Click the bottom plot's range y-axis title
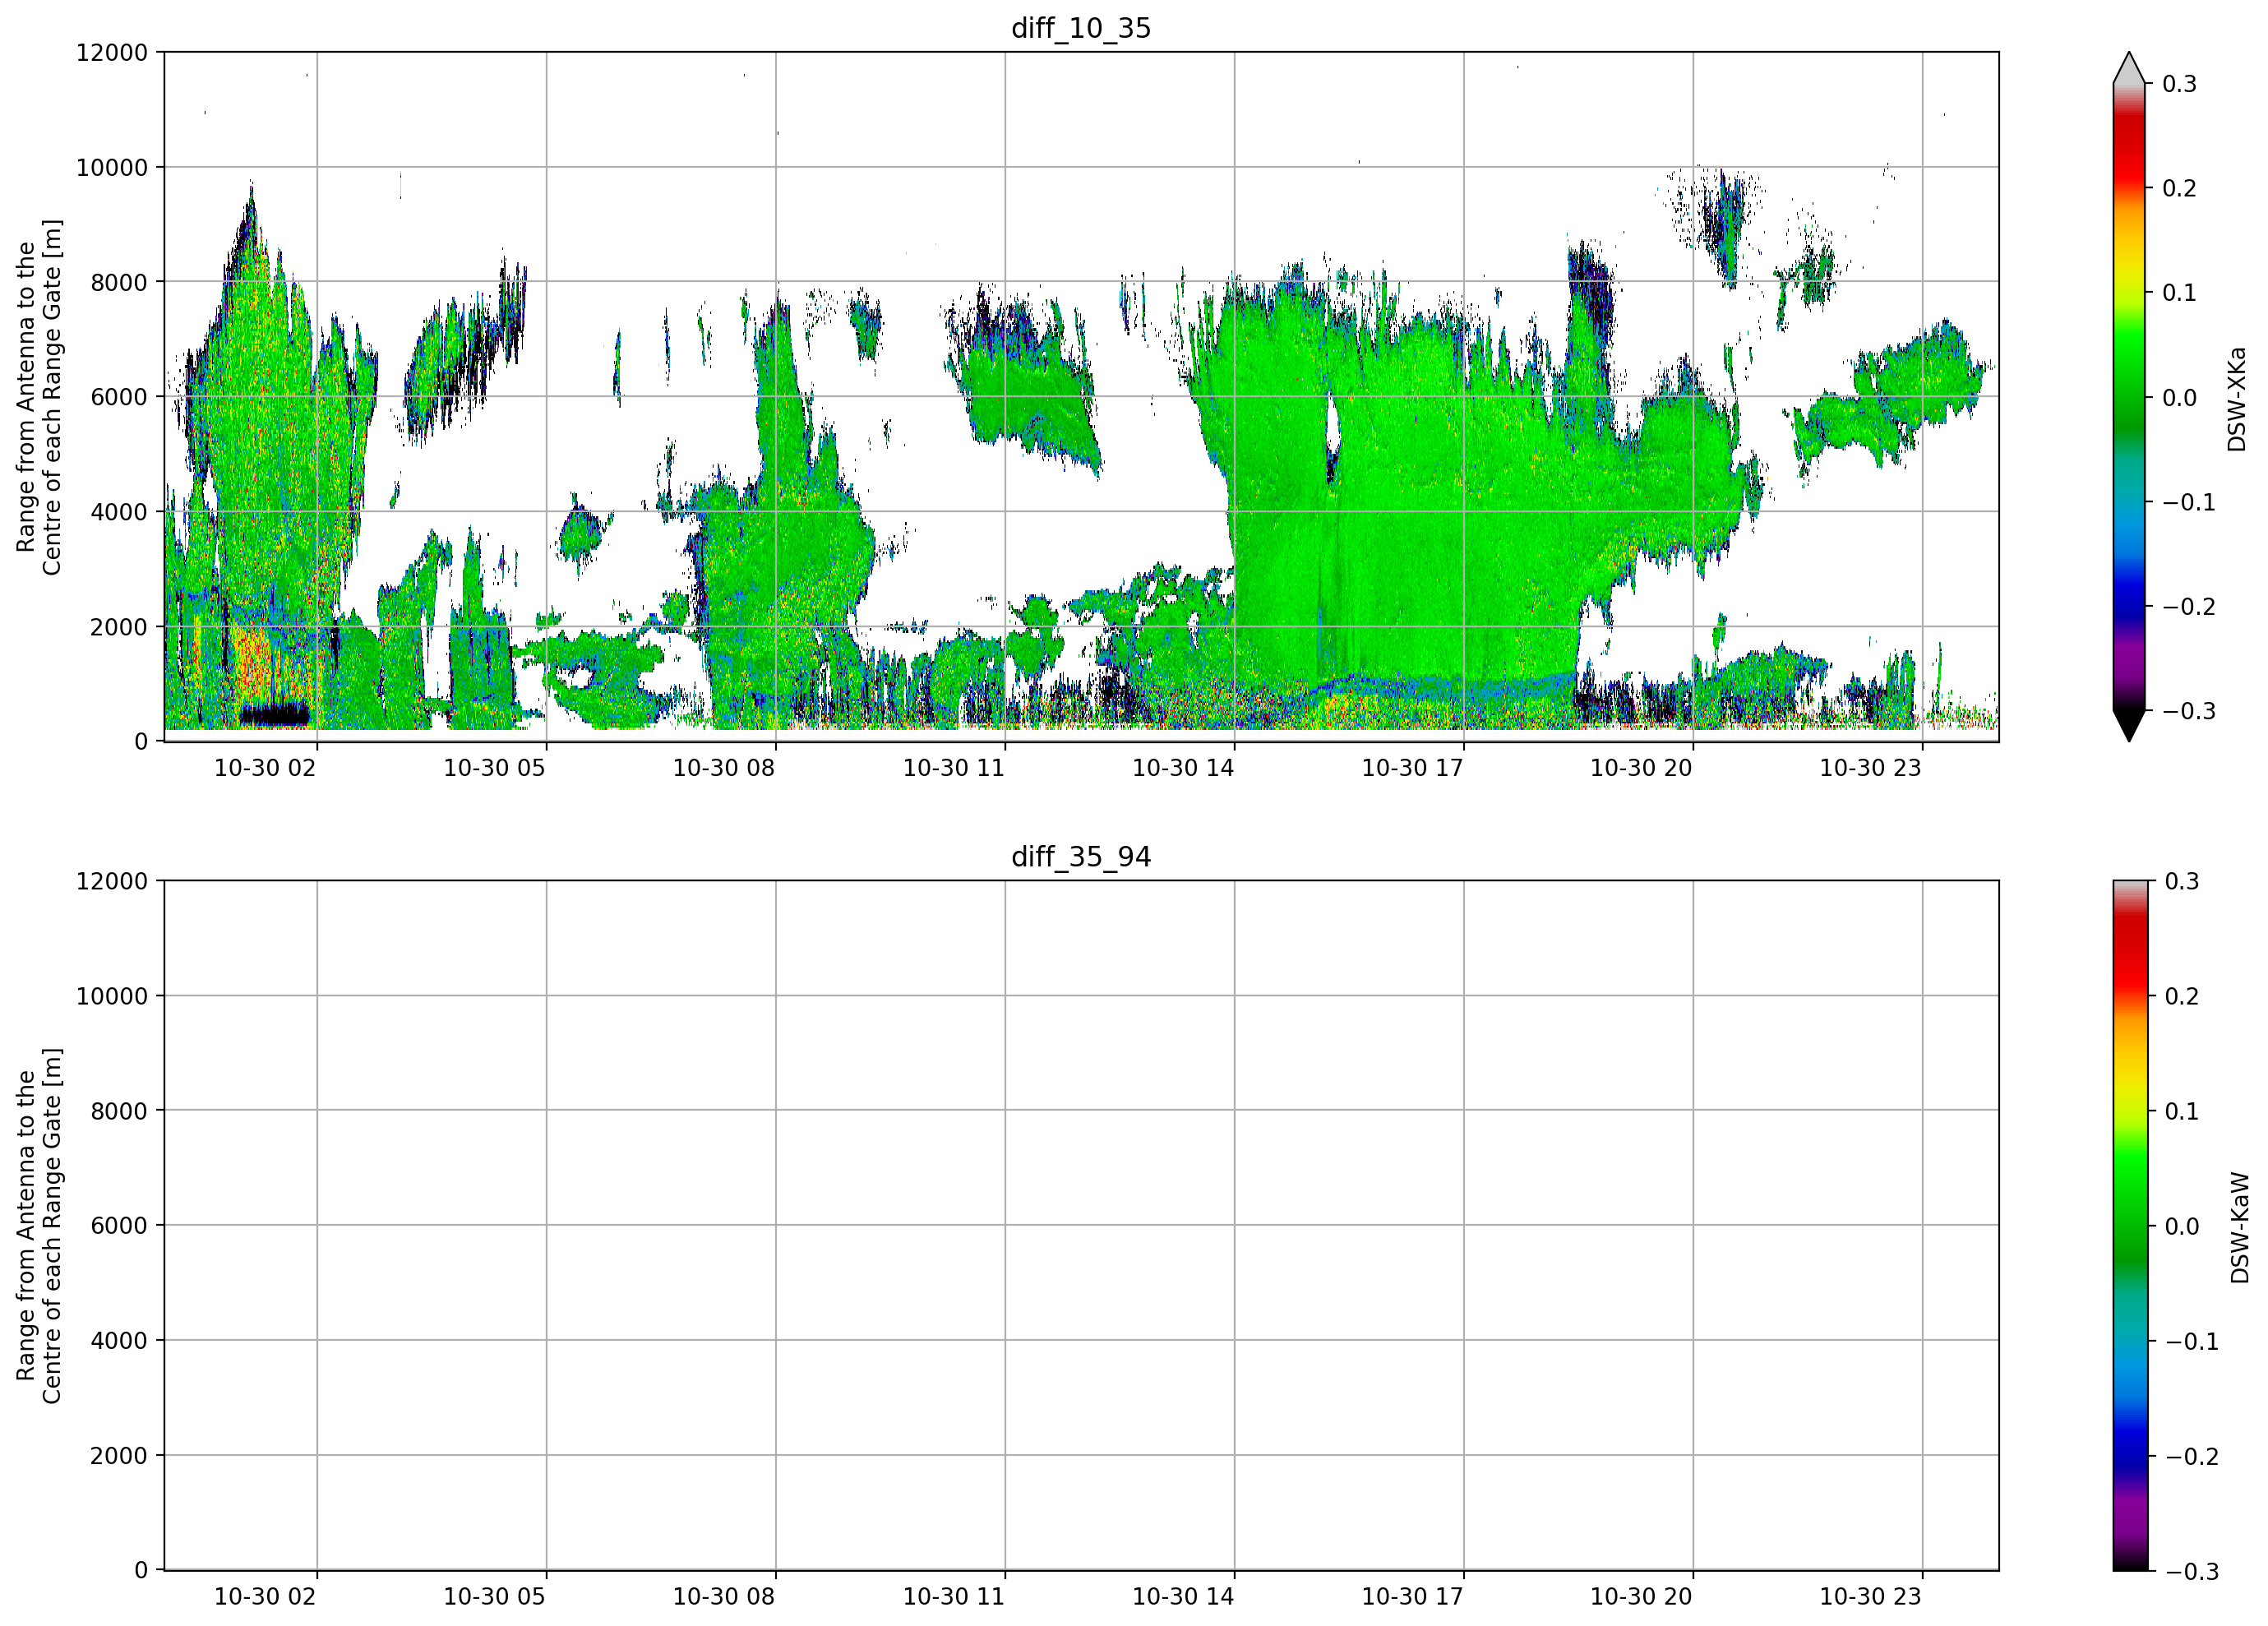The height and width of the screenshot is (1626, 2268). (39, 1226)
